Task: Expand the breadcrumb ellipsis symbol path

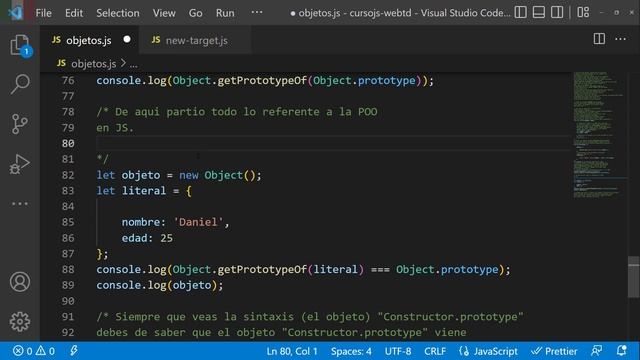Action: click(133, 64)
